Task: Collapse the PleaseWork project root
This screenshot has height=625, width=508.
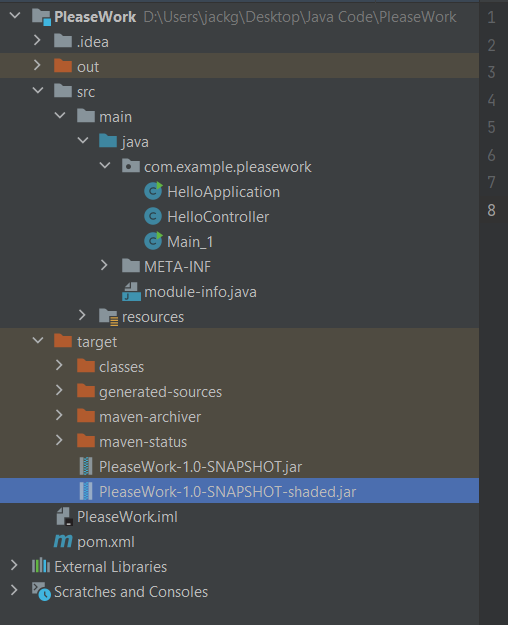Action: point(15,16)
